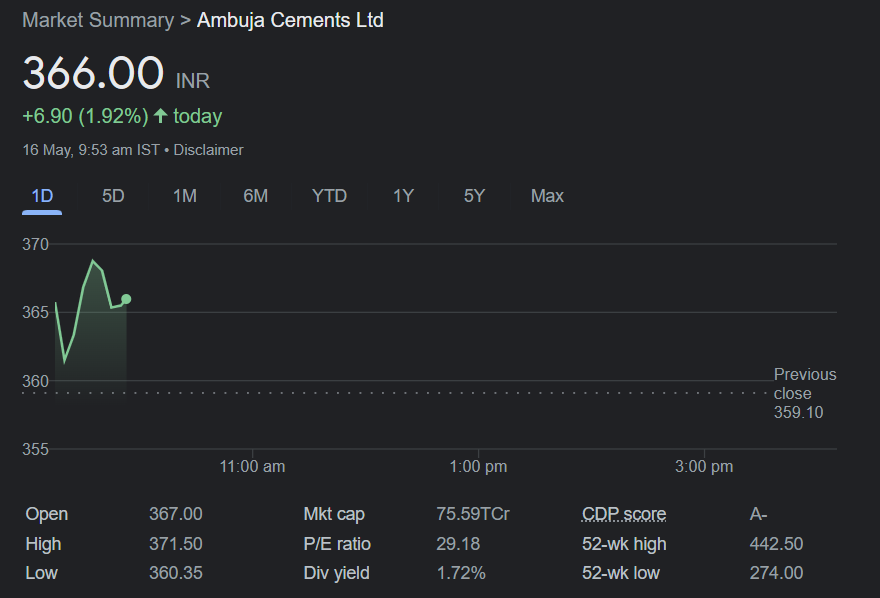The image size is (880, 598).
Task: Switch to the 5D chart tab
Action: point(113,196)
